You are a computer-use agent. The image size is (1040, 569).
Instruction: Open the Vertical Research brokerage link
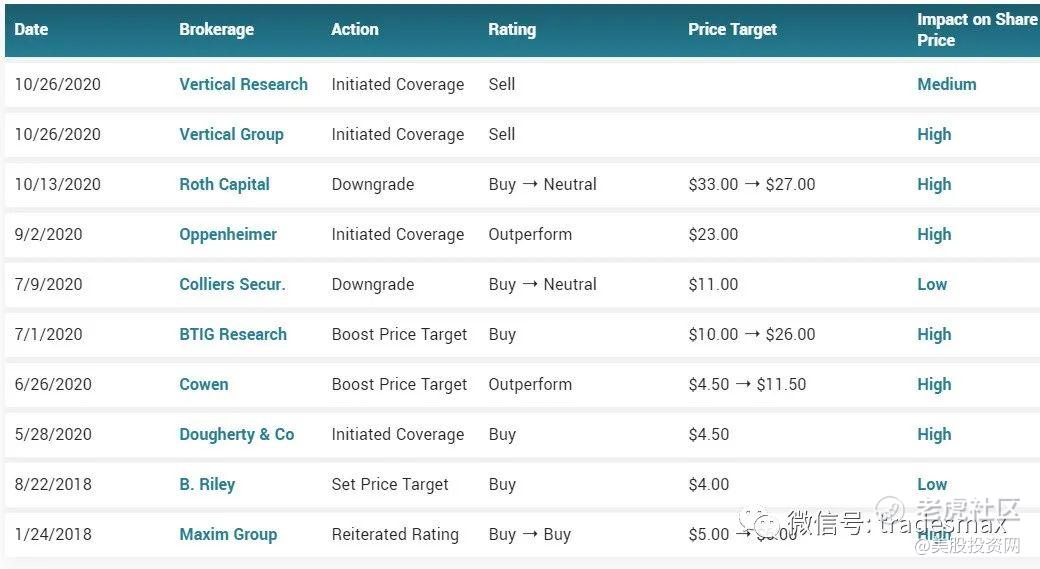point(243,84)
